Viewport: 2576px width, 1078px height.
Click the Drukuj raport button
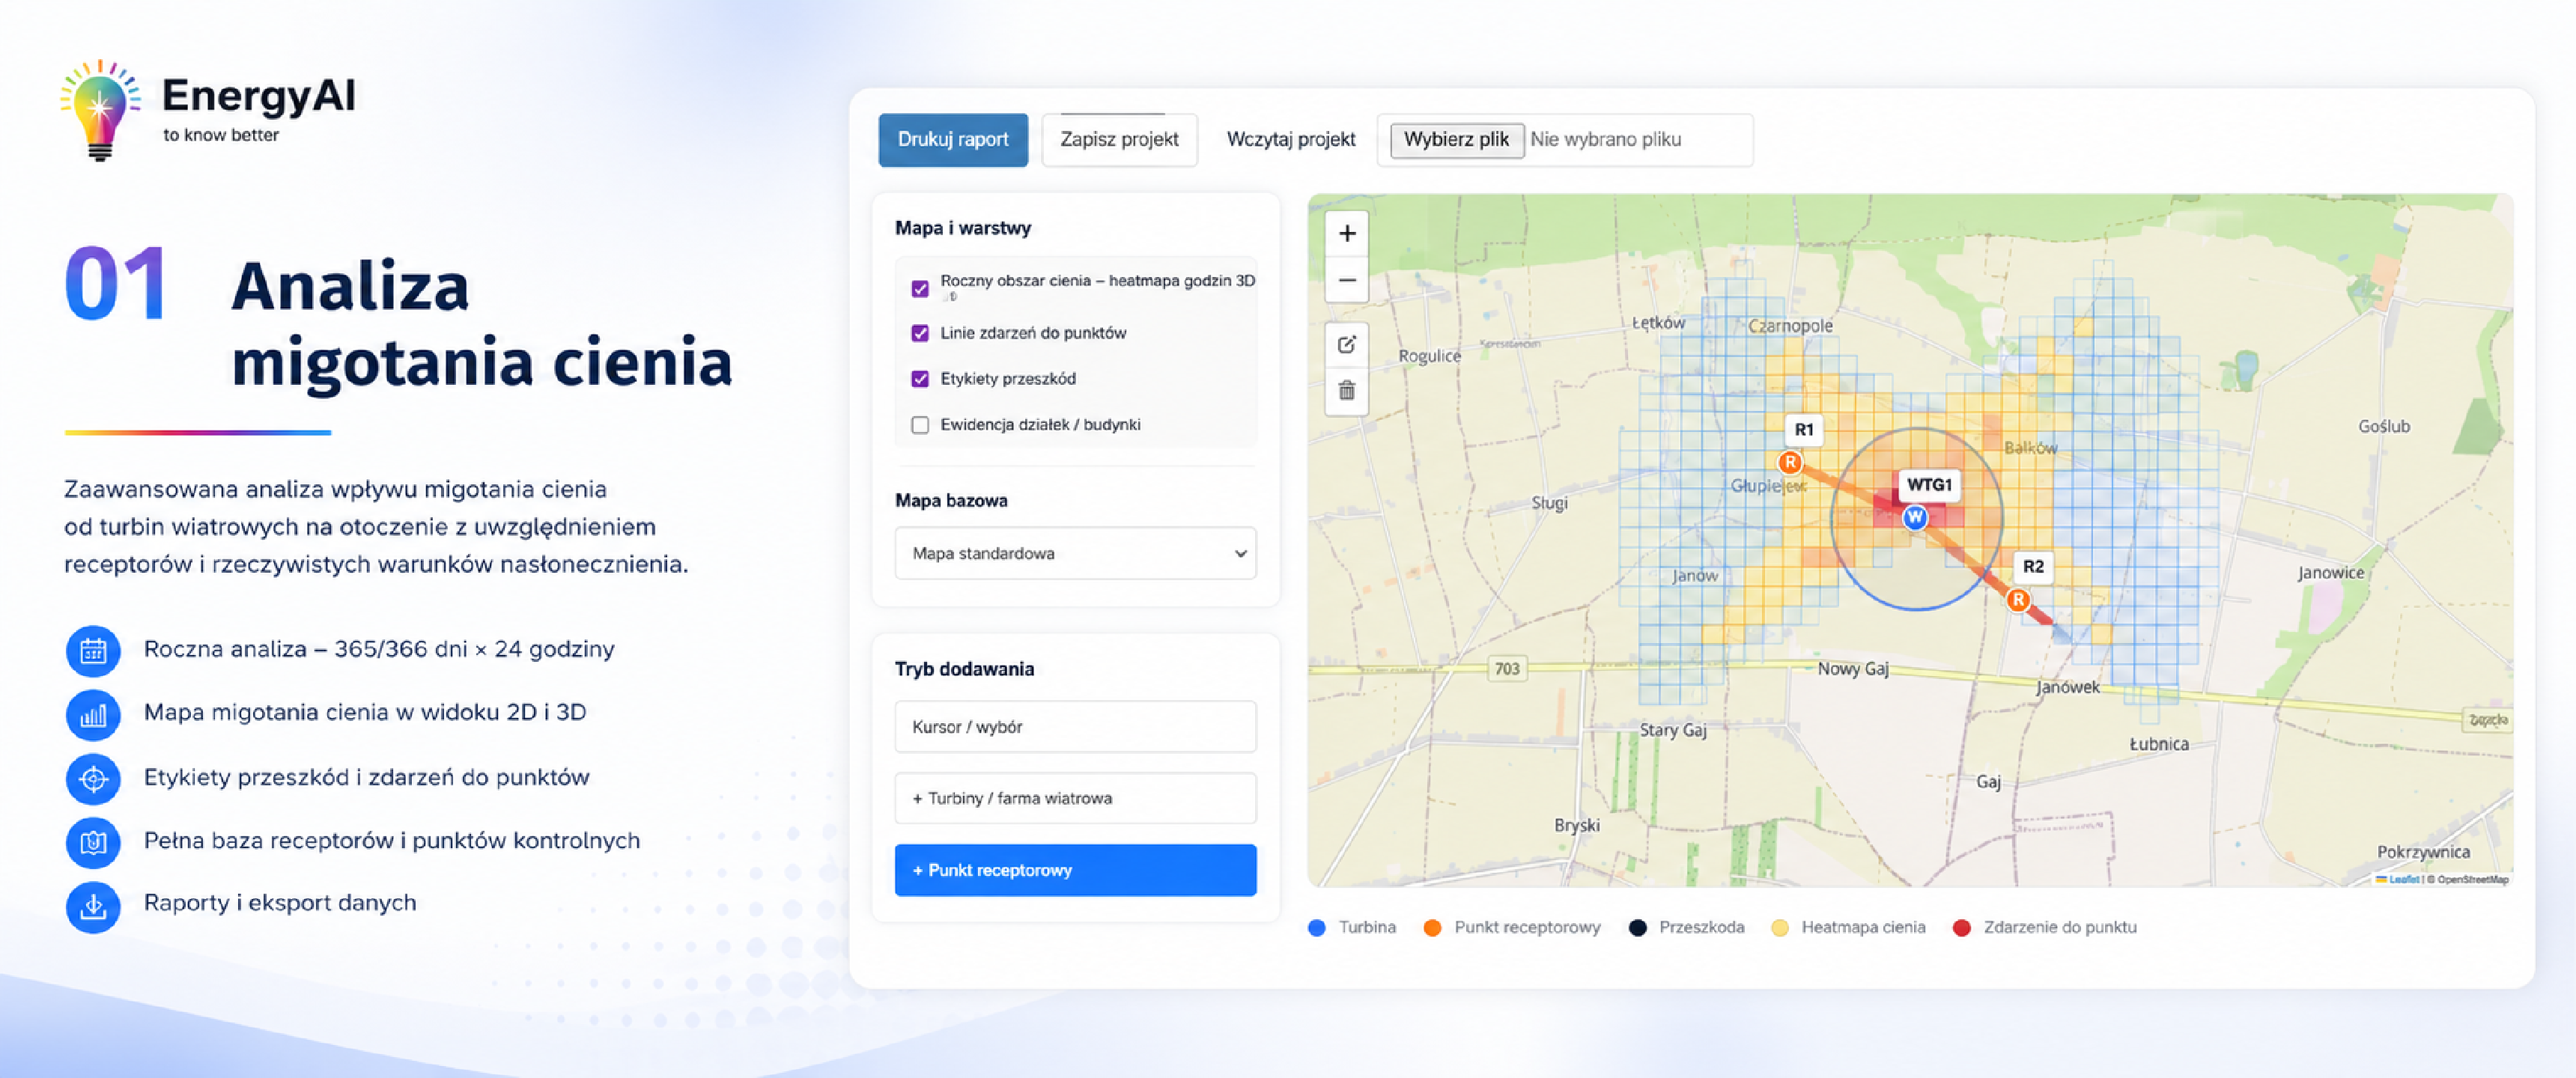pos(953,139)
